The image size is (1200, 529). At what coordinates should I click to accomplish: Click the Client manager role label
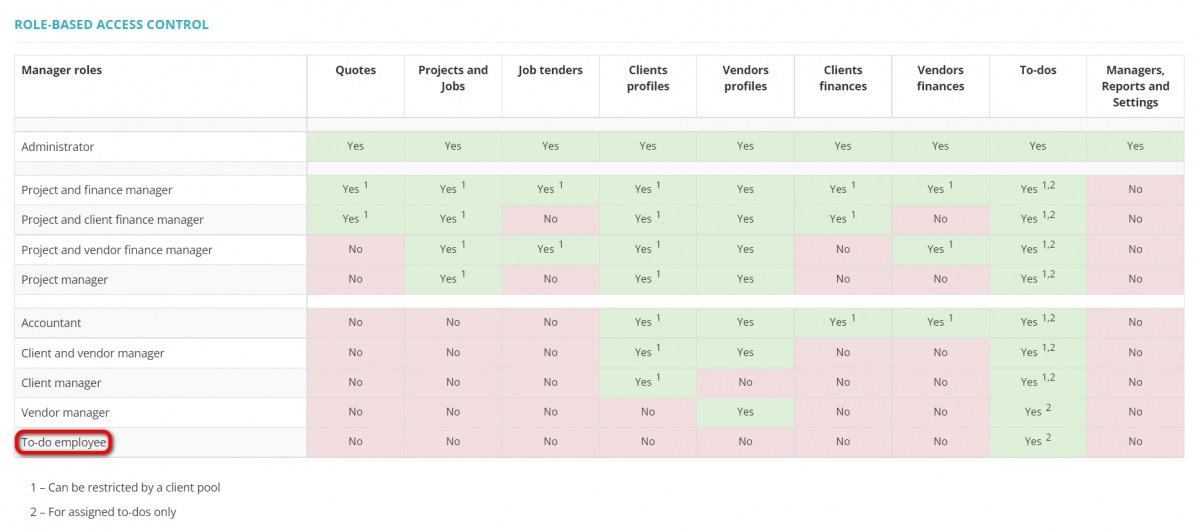(61, 383)
